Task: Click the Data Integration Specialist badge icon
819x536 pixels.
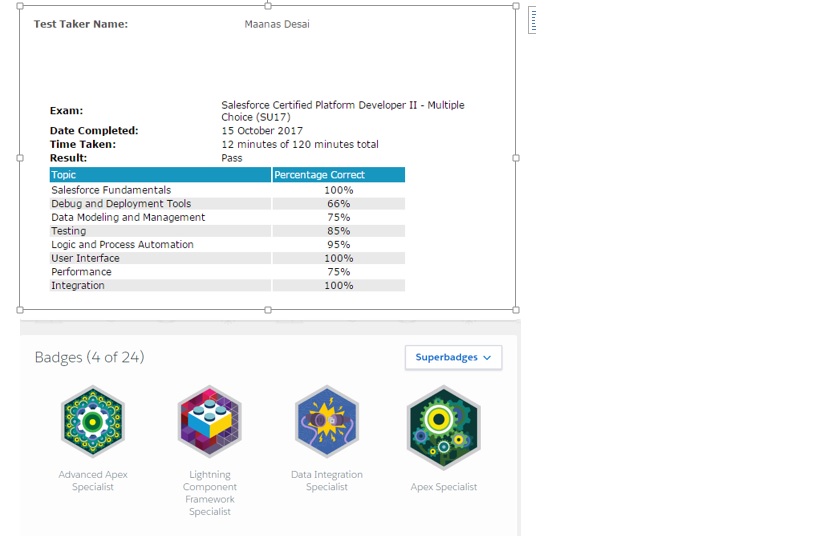Action: 327,423
